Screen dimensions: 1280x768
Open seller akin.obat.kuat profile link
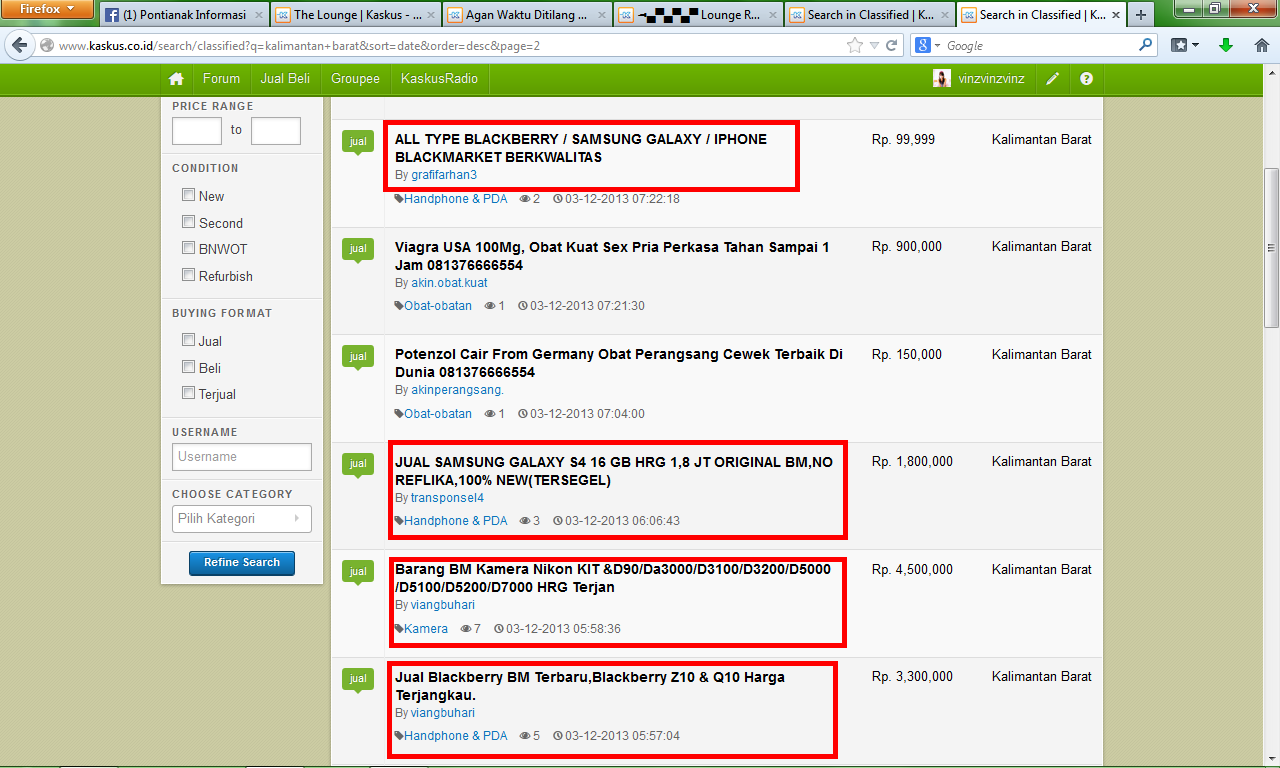click(449, 283)
